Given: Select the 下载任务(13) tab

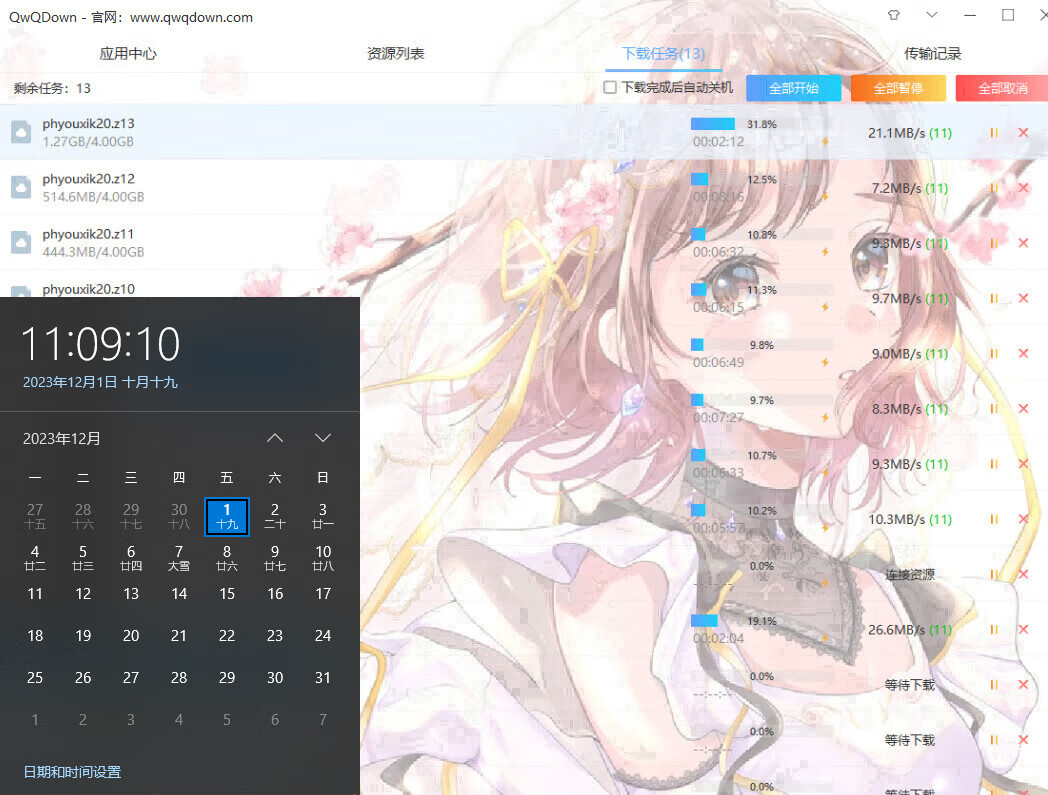Looking at the screenshot, I should (x=664, y=53).
